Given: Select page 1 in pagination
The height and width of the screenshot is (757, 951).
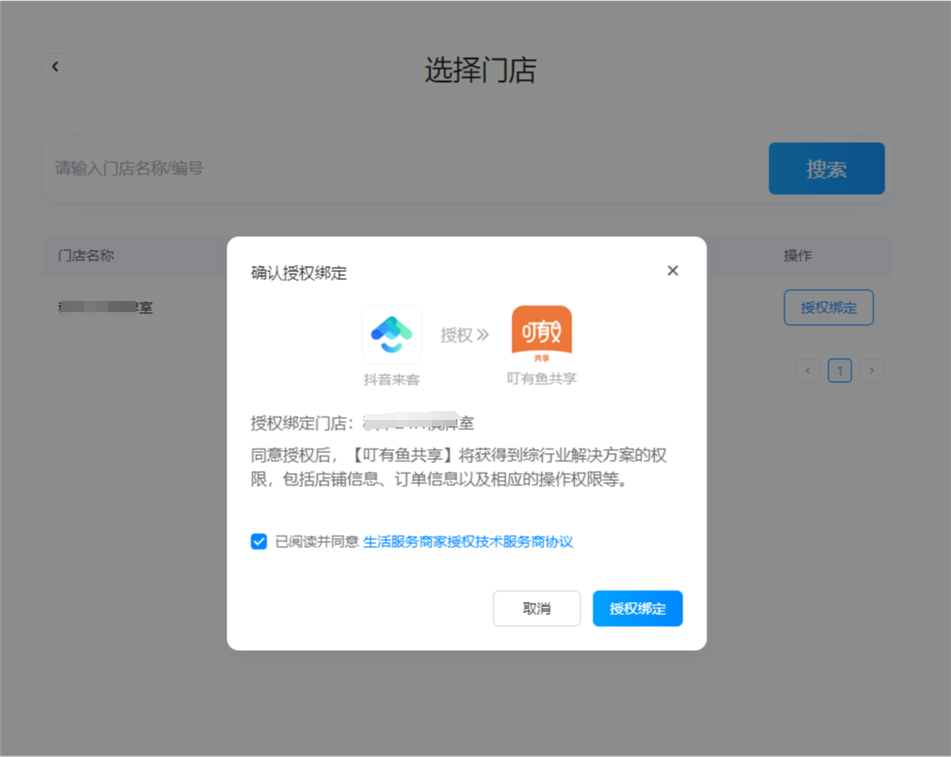Looking at the screenshot, I should 840,371.
